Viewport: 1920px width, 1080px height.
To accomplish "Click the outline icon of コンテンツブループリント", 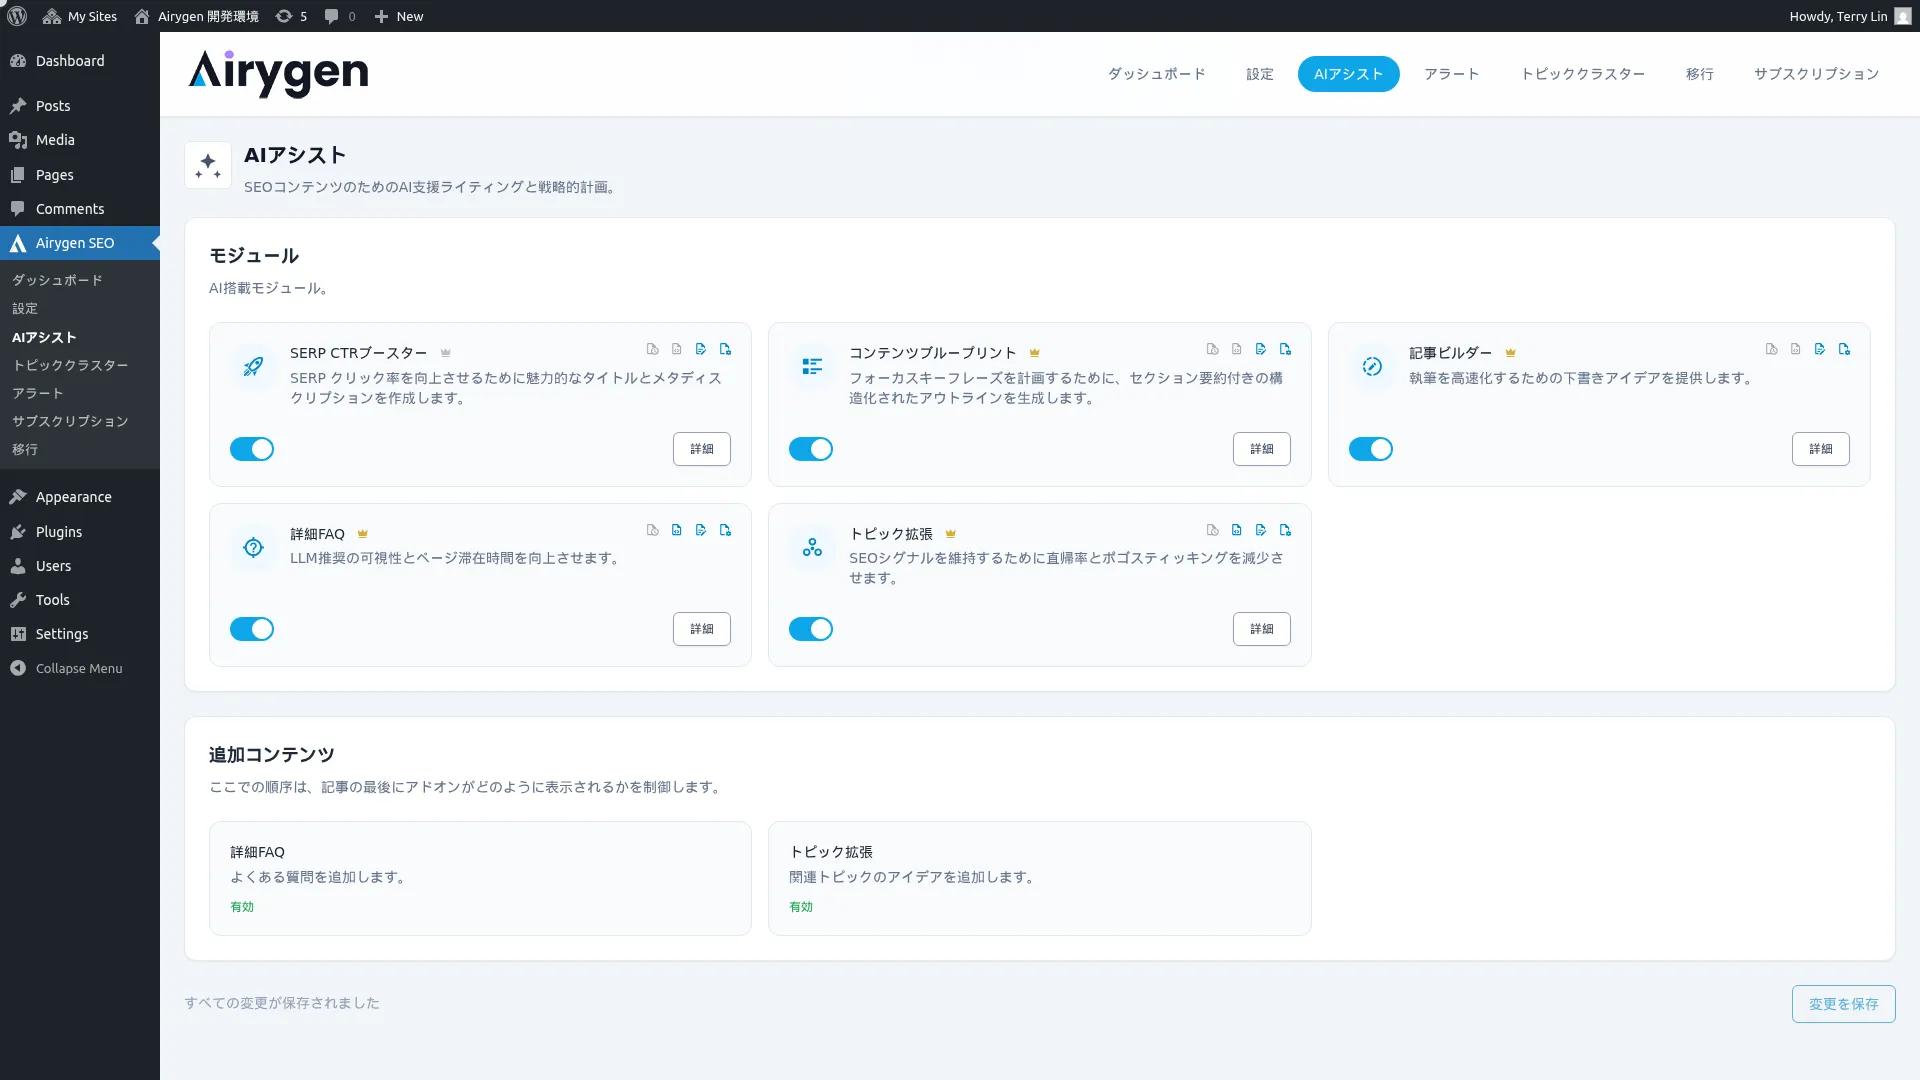I will 812,367.
